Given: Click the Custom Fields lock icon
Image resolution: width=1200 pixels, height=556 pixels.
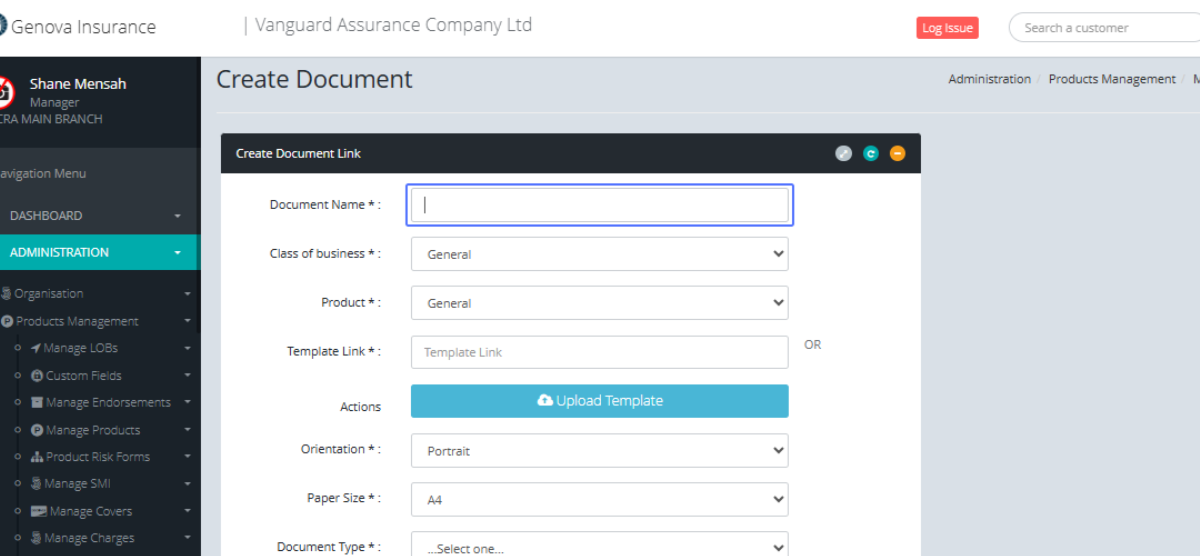Looking at the screenshot, I should coord(37,376).
